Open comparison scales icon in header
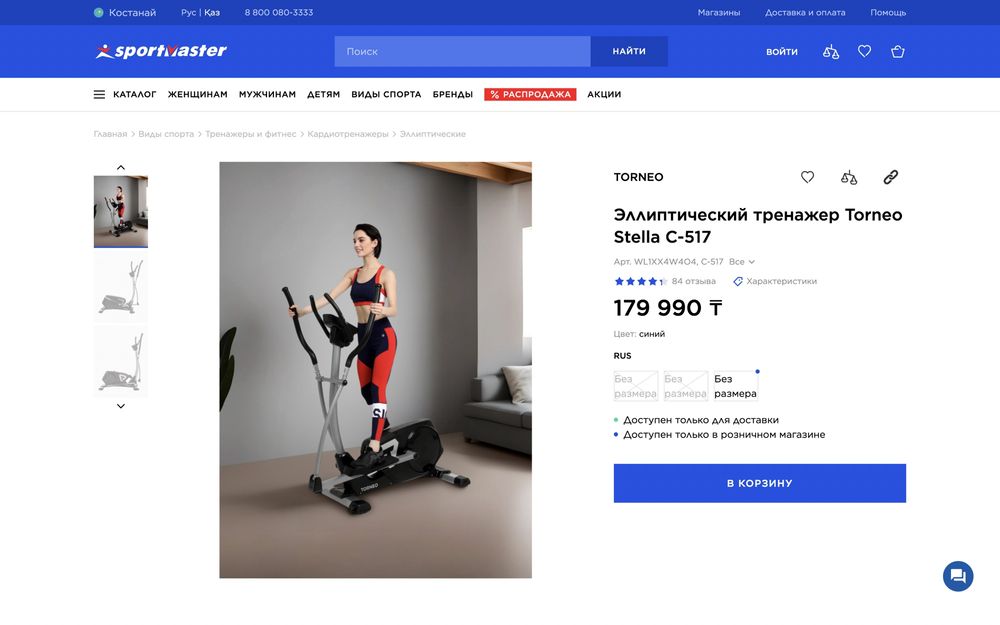 [x=830, y=52]
